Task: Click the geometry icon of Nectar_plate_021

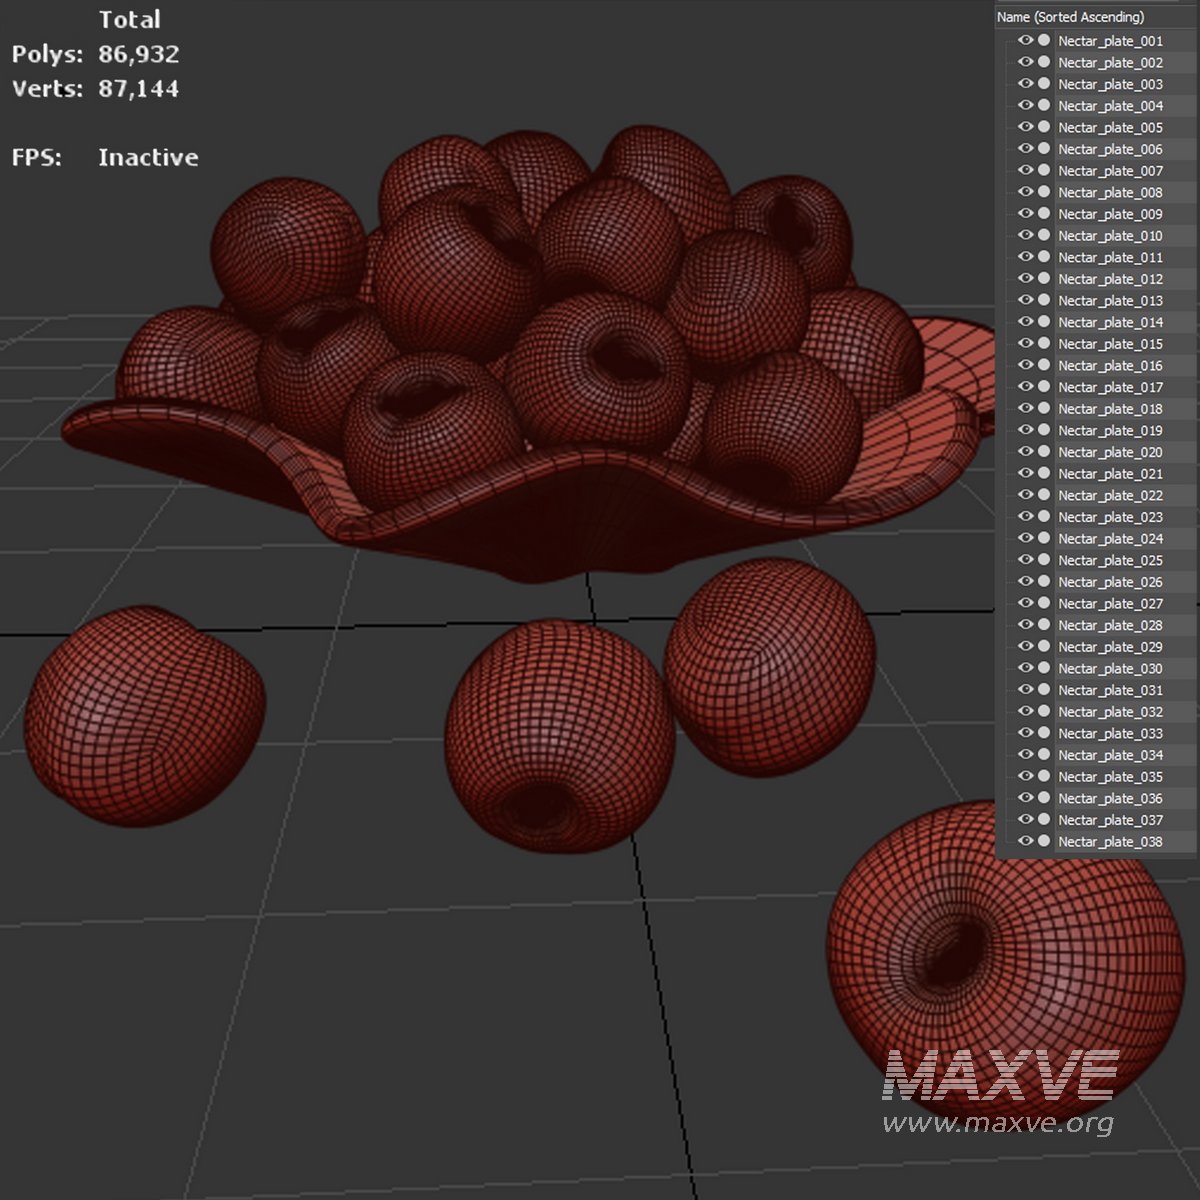Action: (1044, 474)
